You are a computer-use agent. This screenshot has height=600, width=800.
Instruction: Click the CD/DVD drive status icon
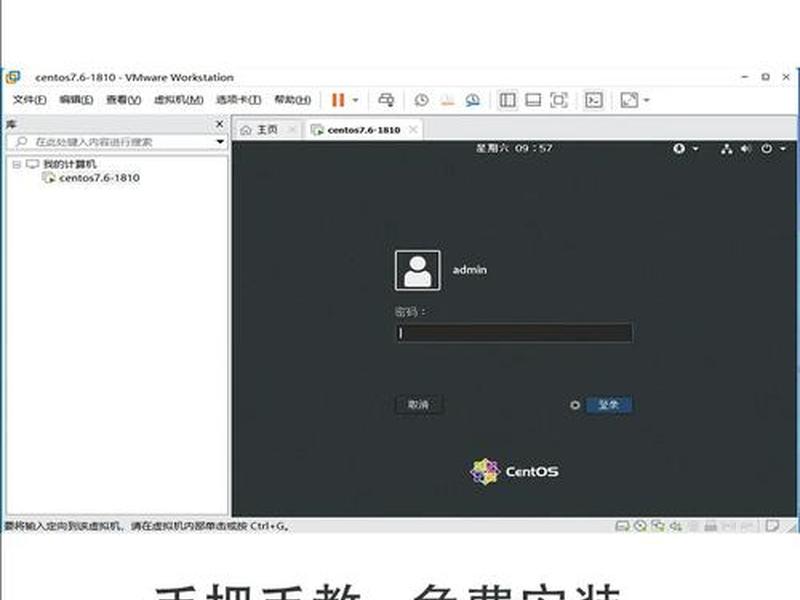click(x=640, y=526)
